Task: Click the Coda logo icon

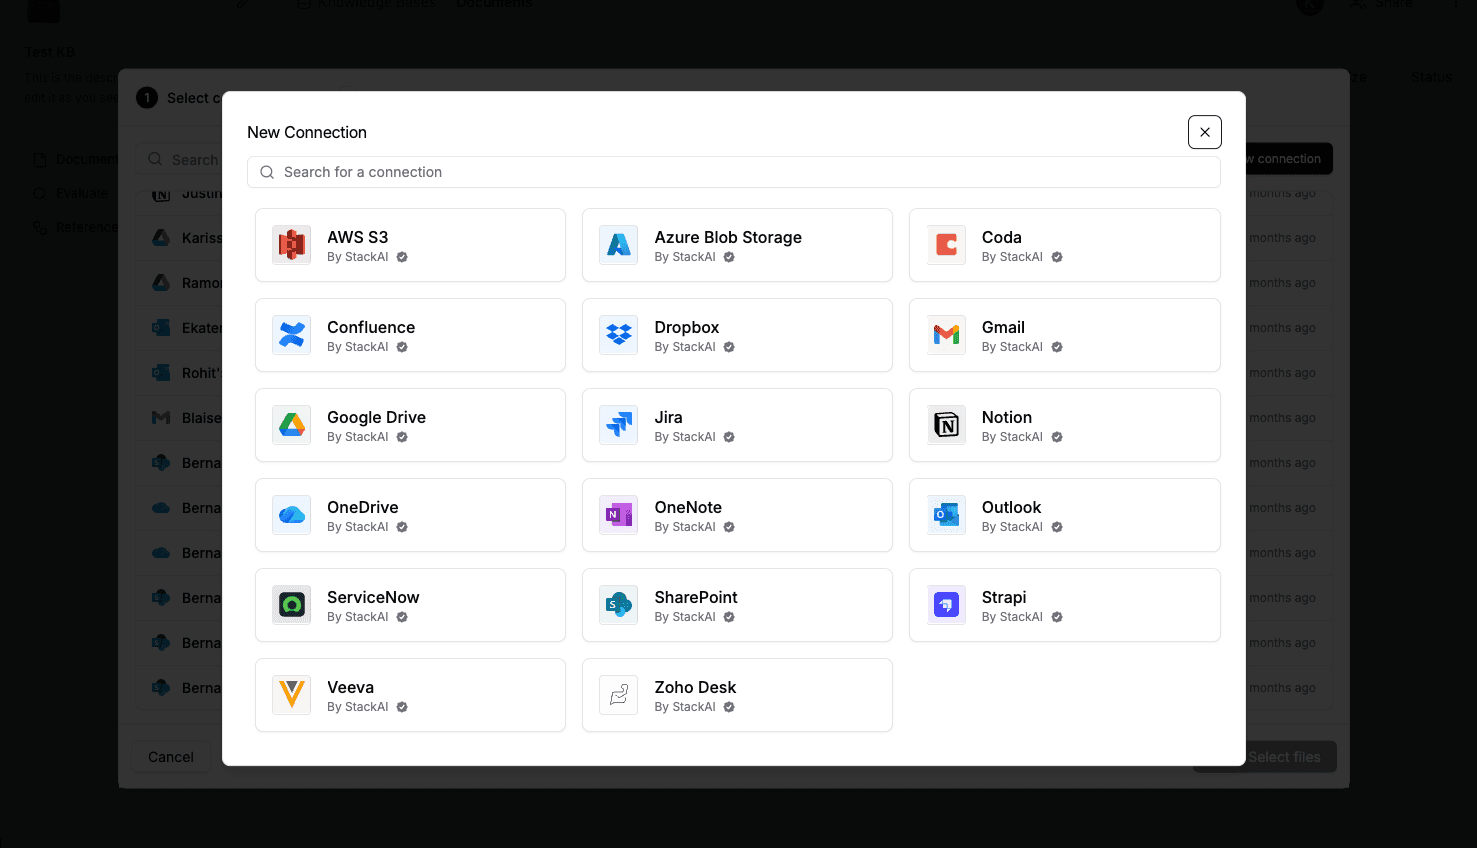Action: 946,245
